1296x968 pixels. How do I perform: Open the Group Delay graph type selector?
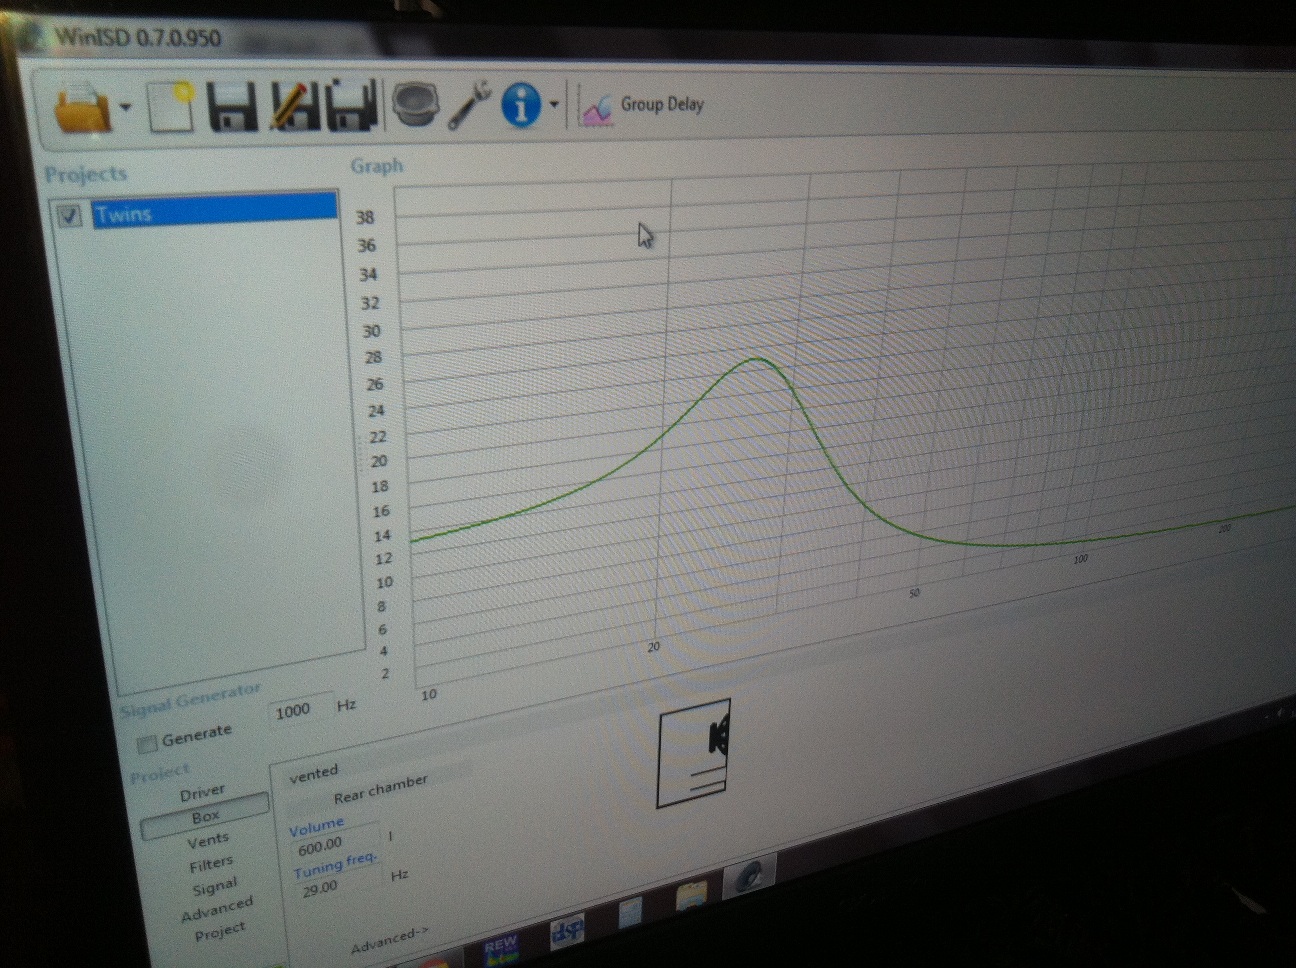tap(642, 106)
